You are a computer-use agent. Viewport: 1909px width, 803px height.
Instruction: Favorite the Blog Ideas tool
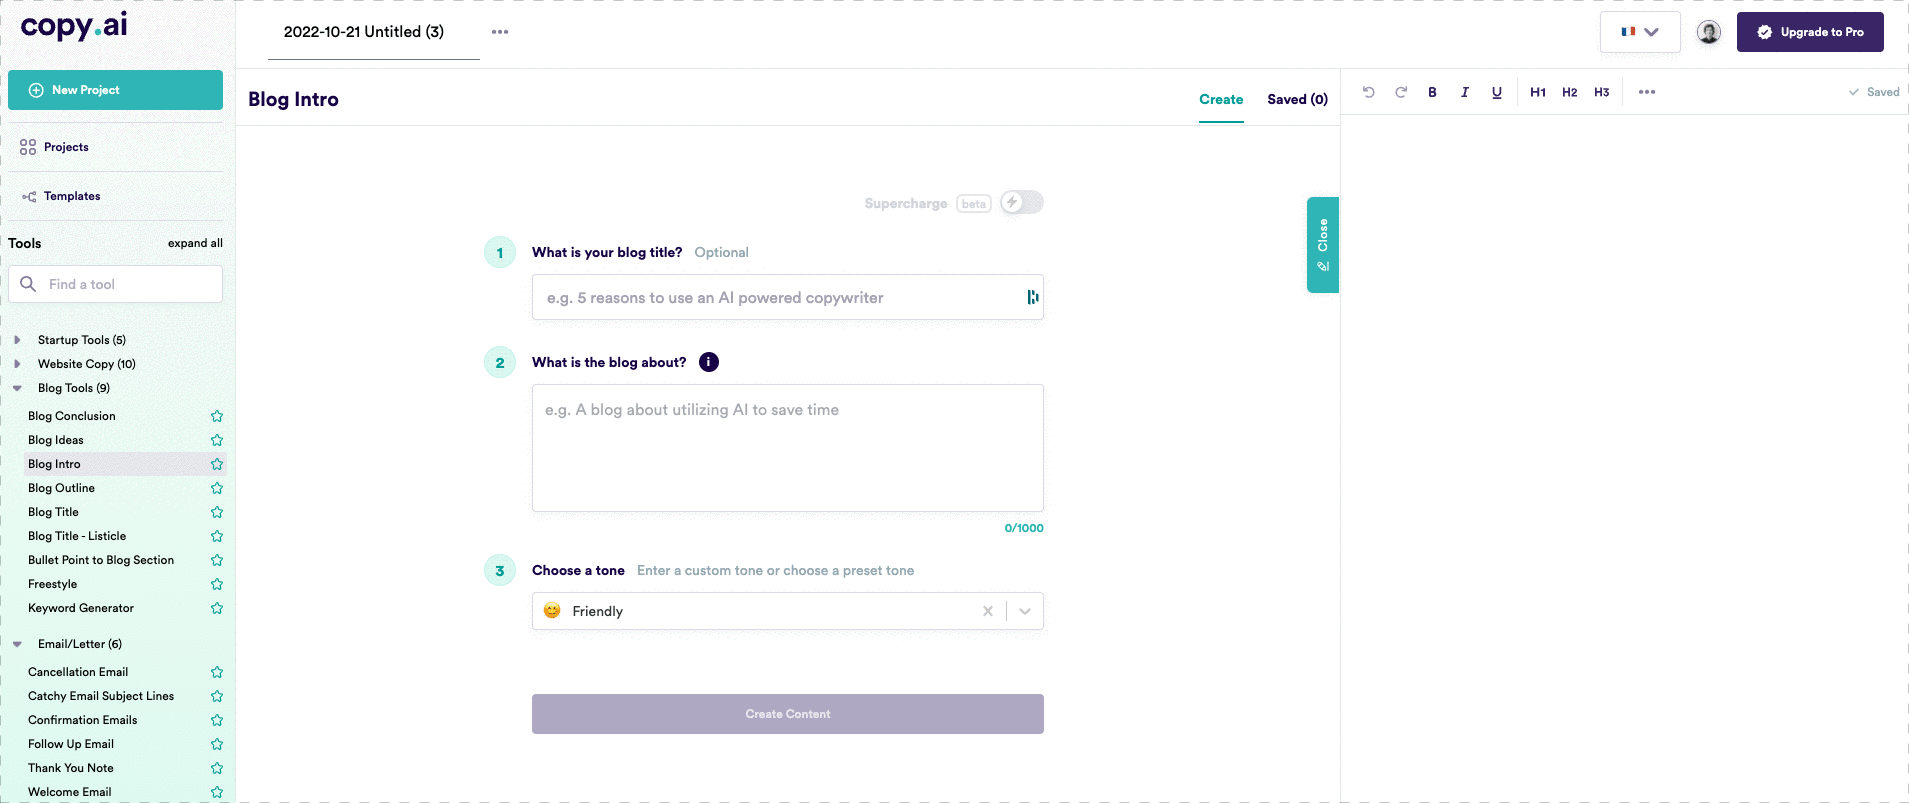(217, 440)
